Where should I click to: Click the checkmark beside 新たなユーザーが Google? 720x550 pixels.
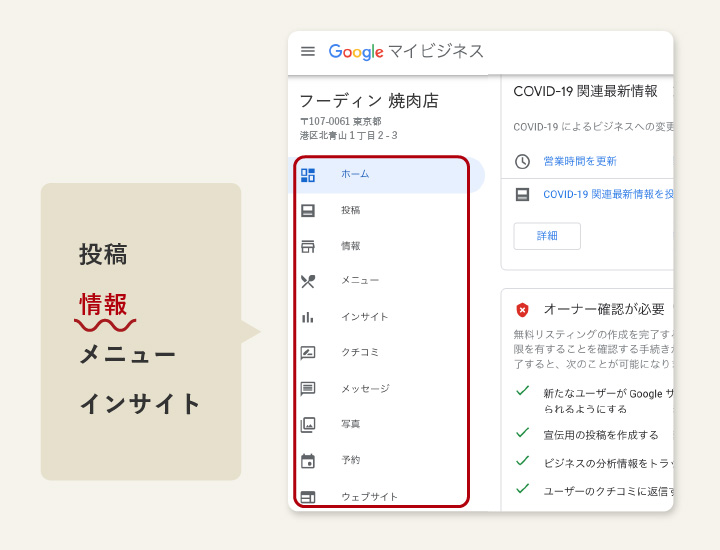tap(523, 391)
